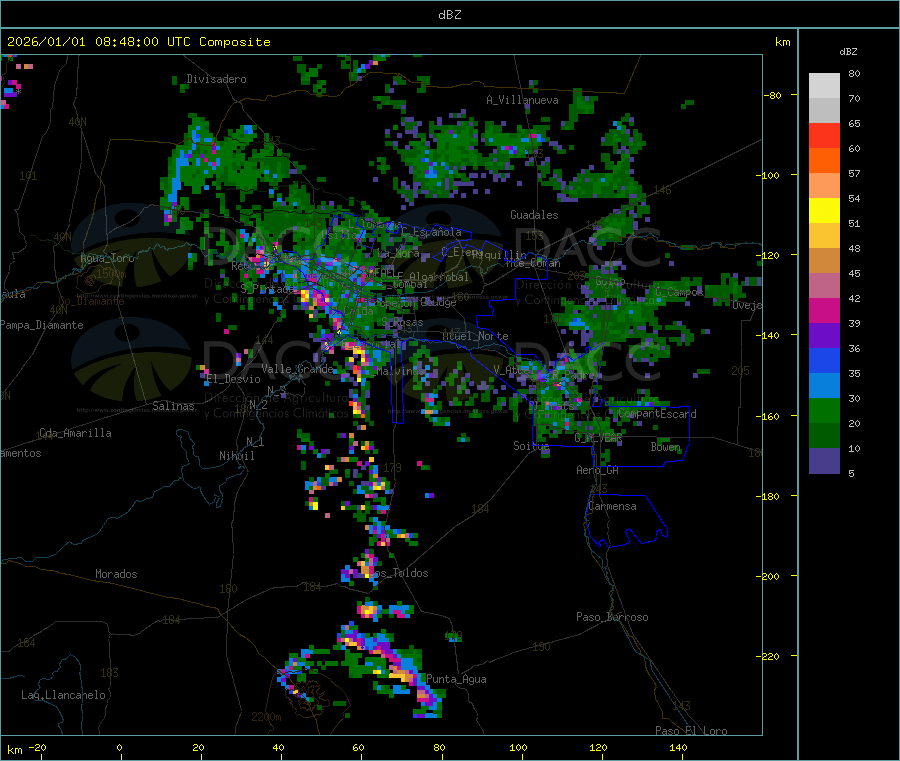Click the 'Guadales' map label
The height and width of the screenshot is (761, 900).
tap(534, 215)
